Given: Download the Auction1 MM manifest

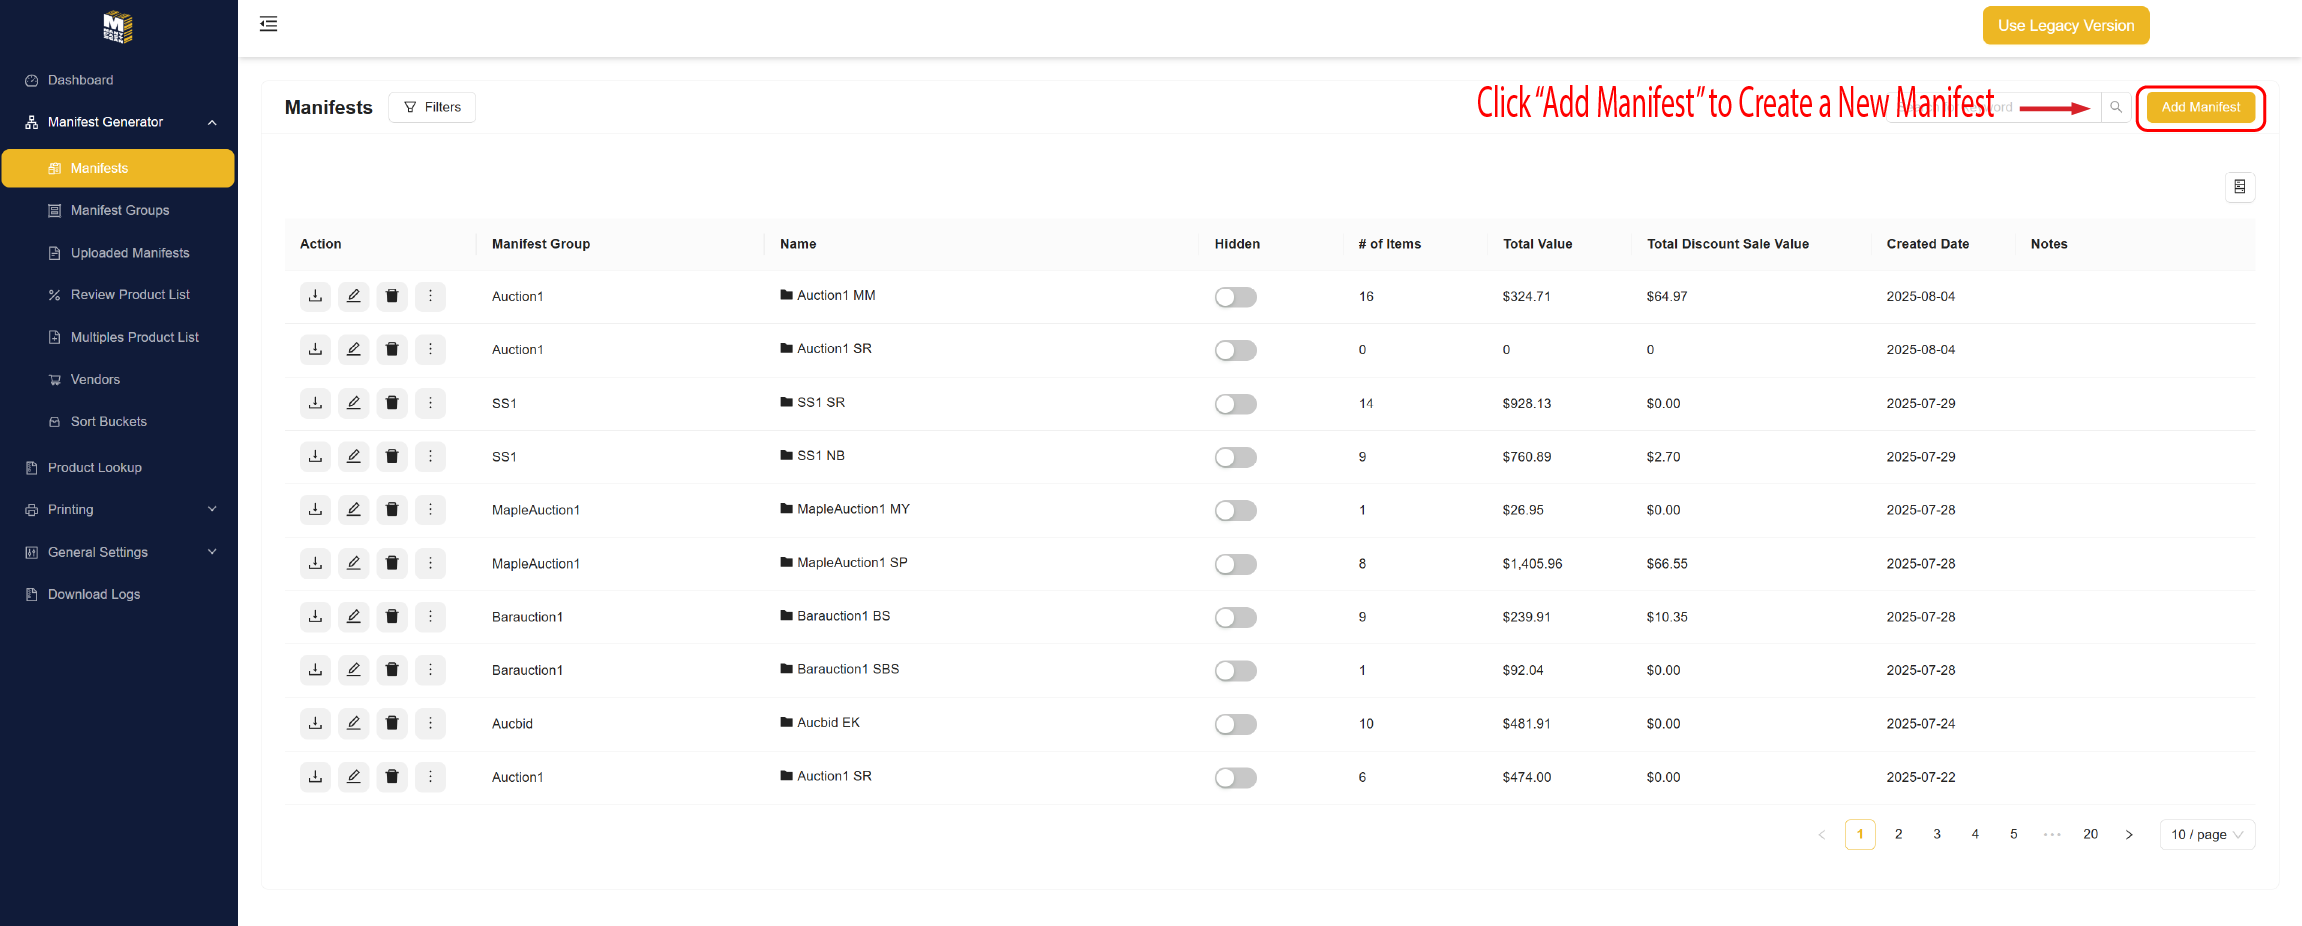Looking at the screenshot, I should tap(315, 296).
